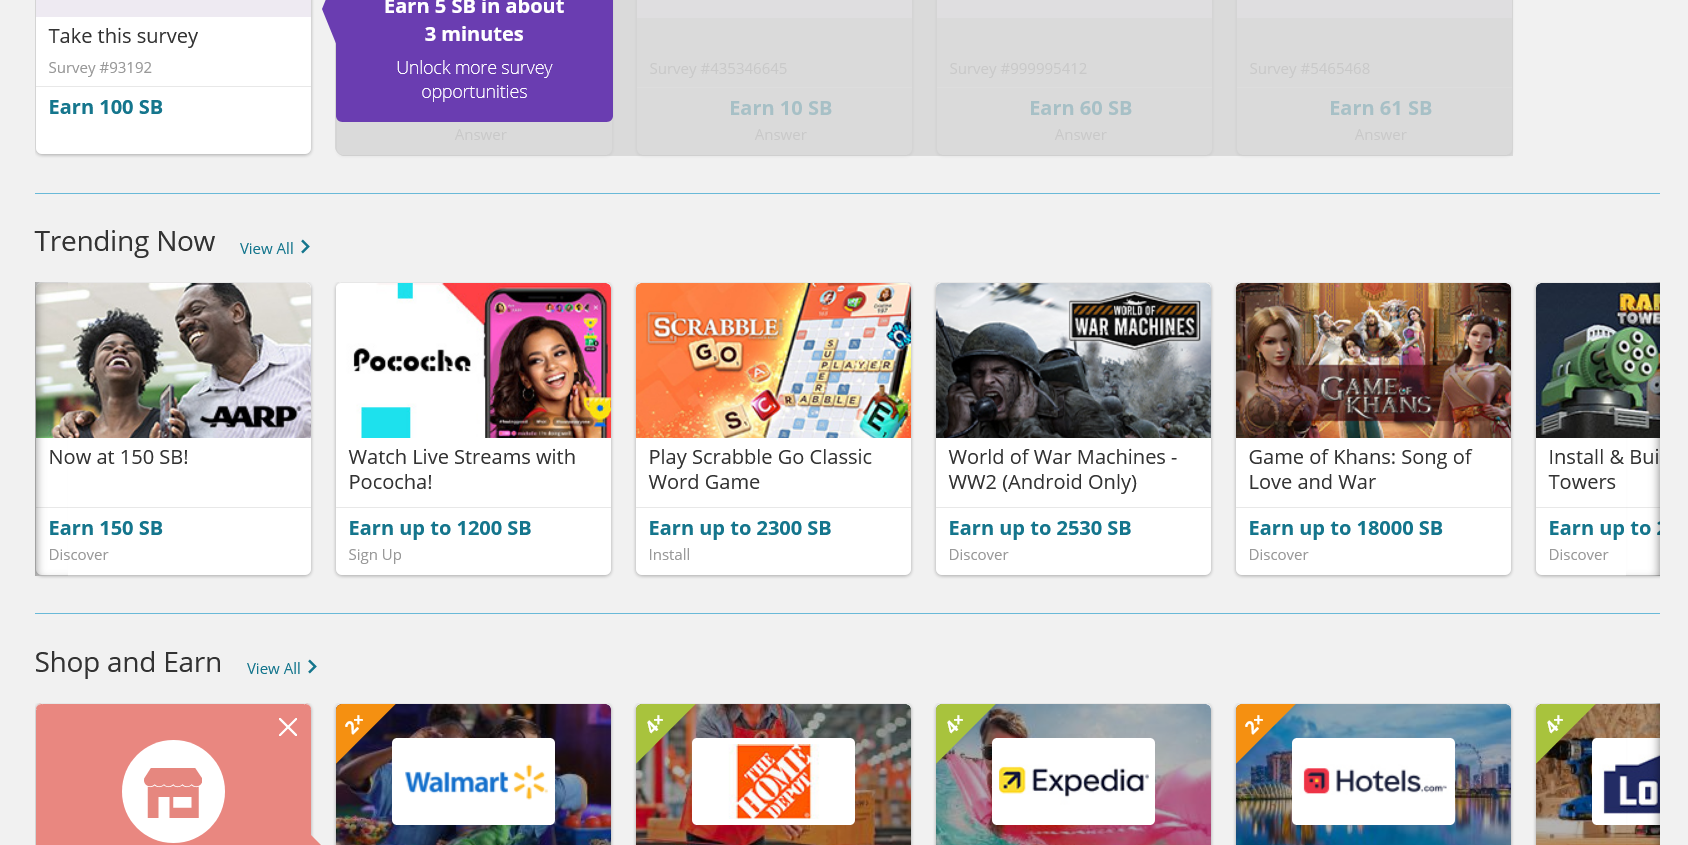
Task: Click Take this survey title
Action: click(123, 36)
